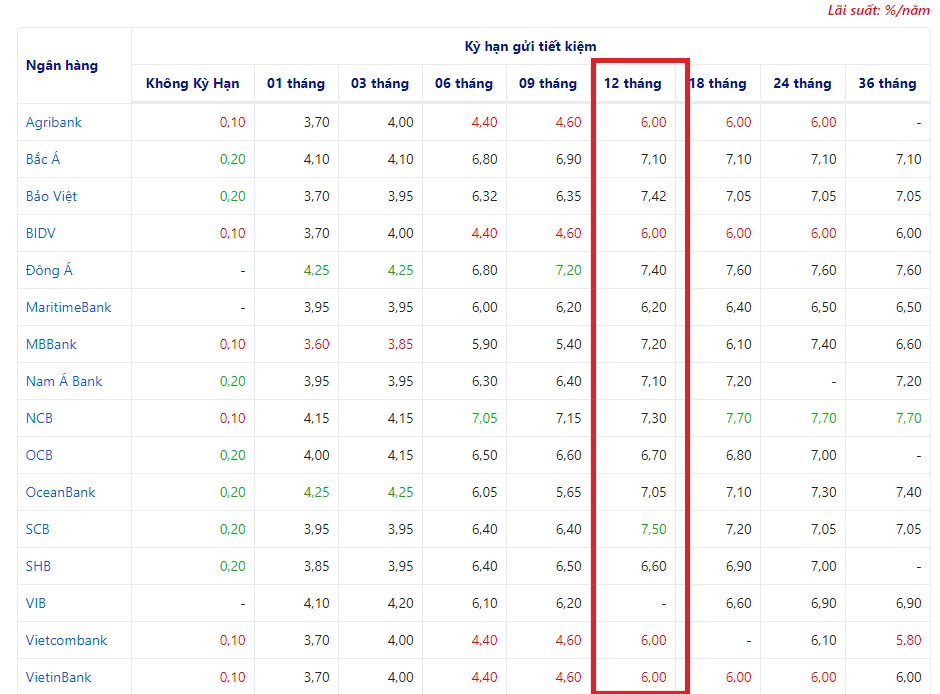Click MBBank's 06-month rate 5,90
Image resolution: width=940 pixels, height=694 pixels.
click(x=484, y=345)
